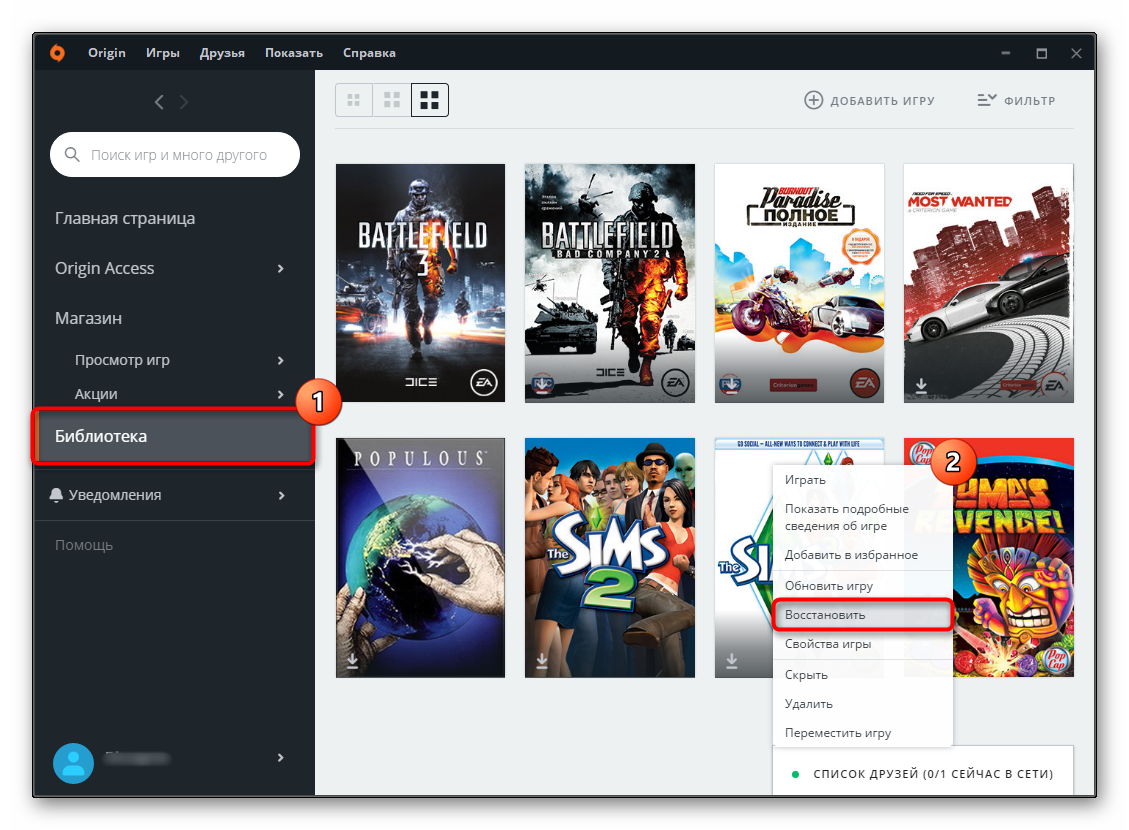Click the back navigation arrow
The height and width of the screenshot is (830, 1129).
coord(159,101)
